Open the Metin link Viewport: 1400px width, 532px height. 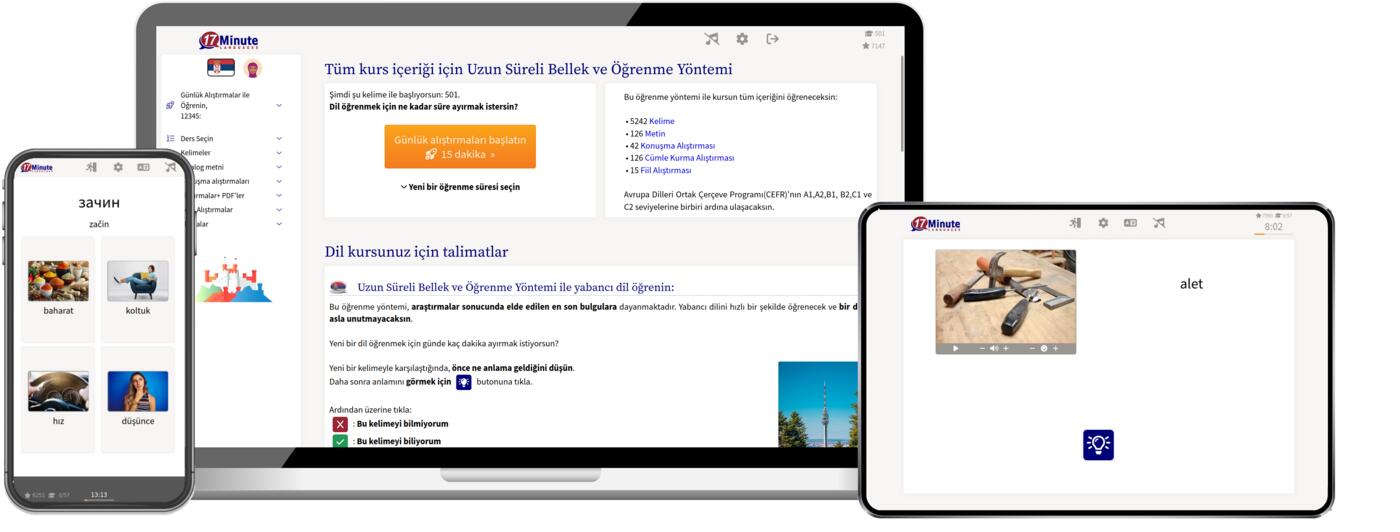[x=655, y=134]
